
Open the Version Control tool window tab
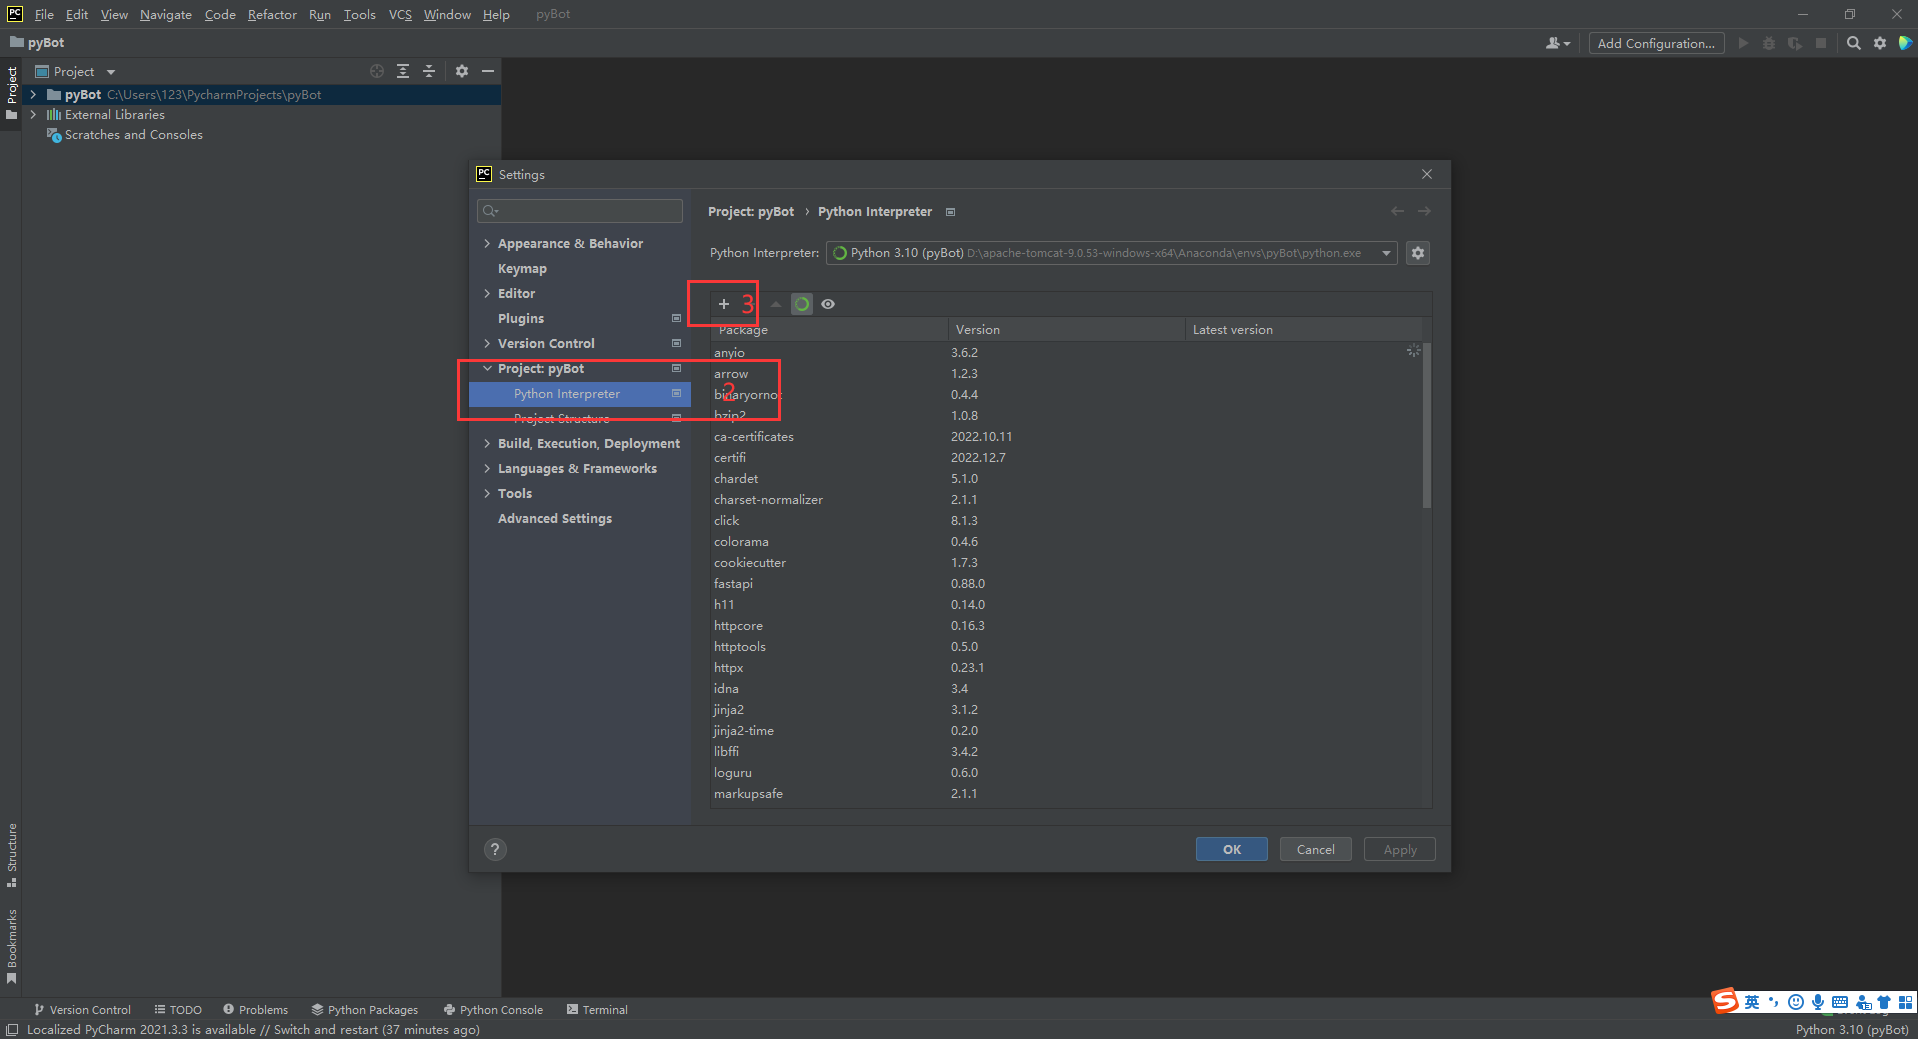click(82, 1010)
